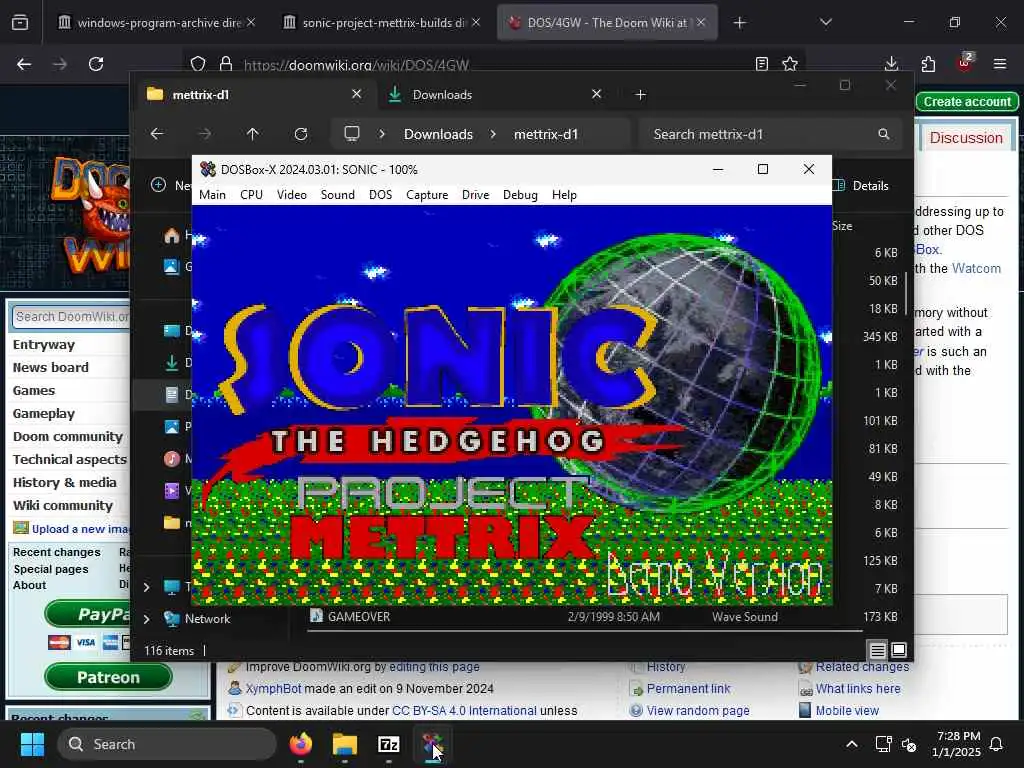Open the Watcom link in the article
This screenshot has height=768, width=1024.
(x=976, y=268)
